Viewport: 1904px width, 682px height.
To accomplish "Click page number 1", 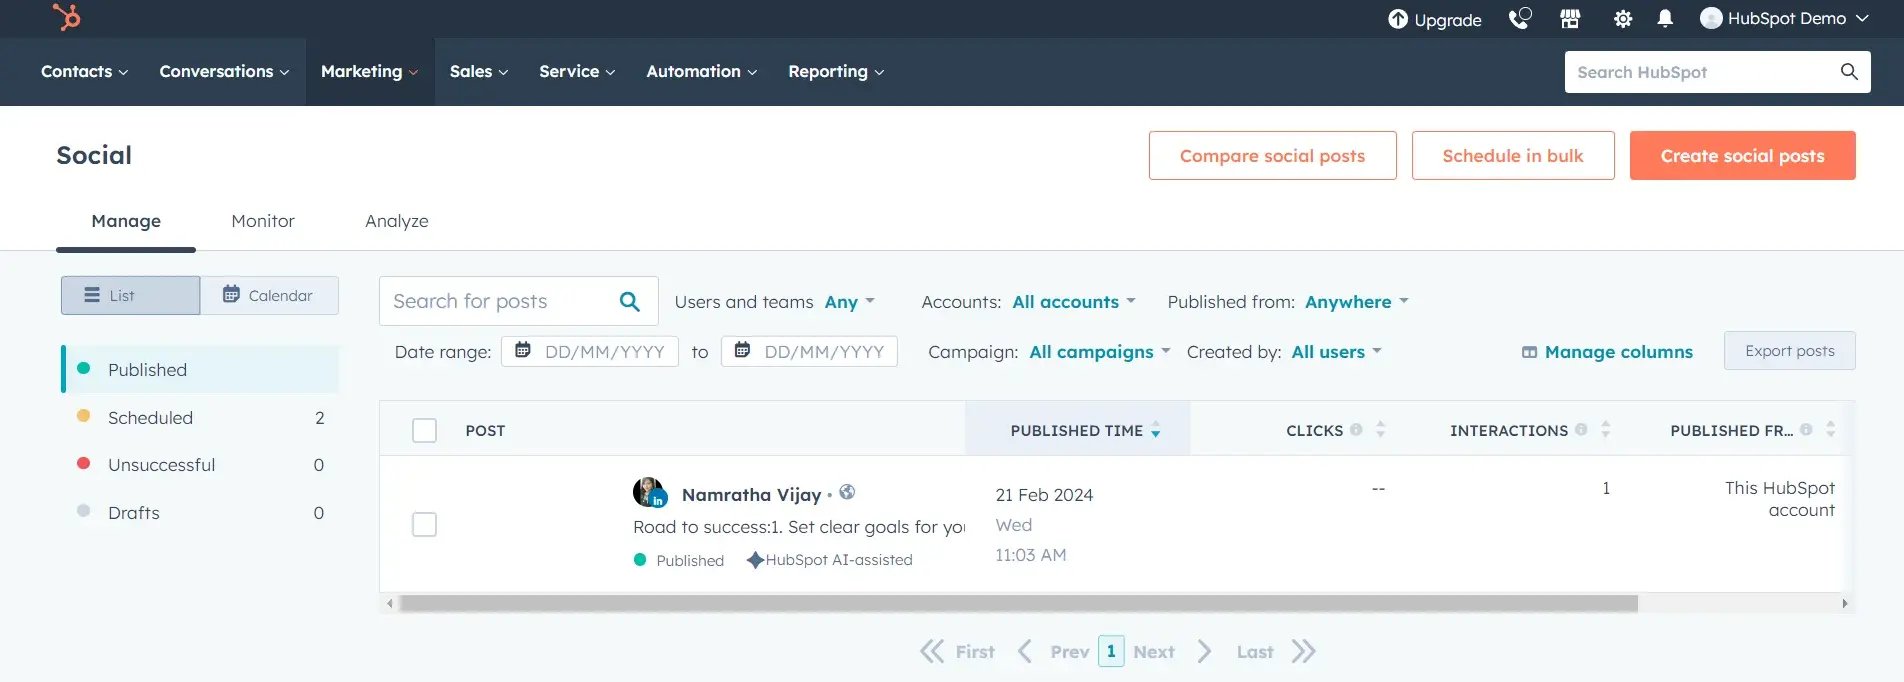I will [1111, 651].
